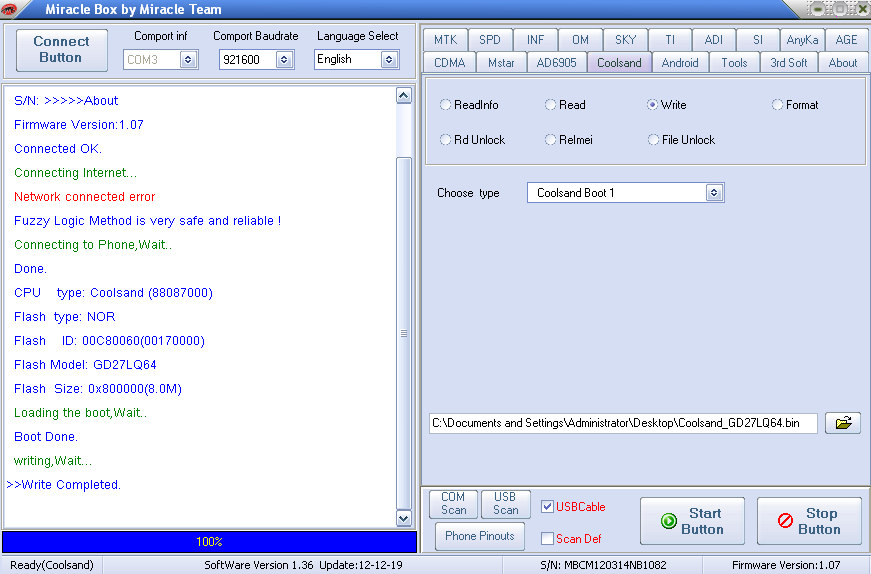
Task: Go to the About tab
Action: (843, 63)
